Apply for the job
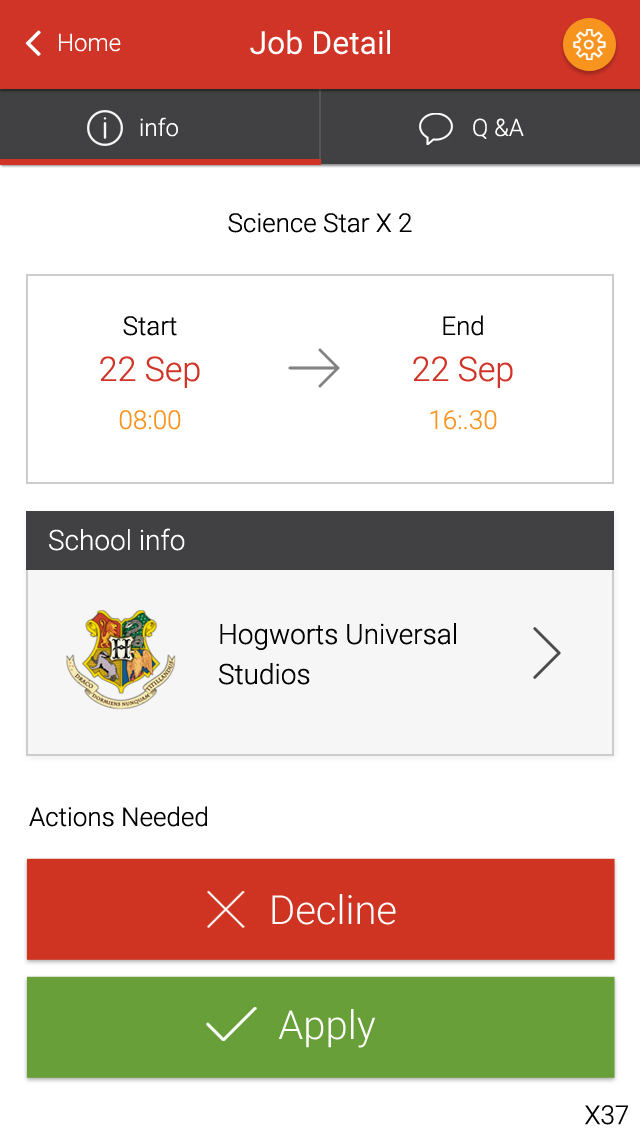Image resolution: width=640 pixels, height=1138 pixels. tap(321, 1027)
